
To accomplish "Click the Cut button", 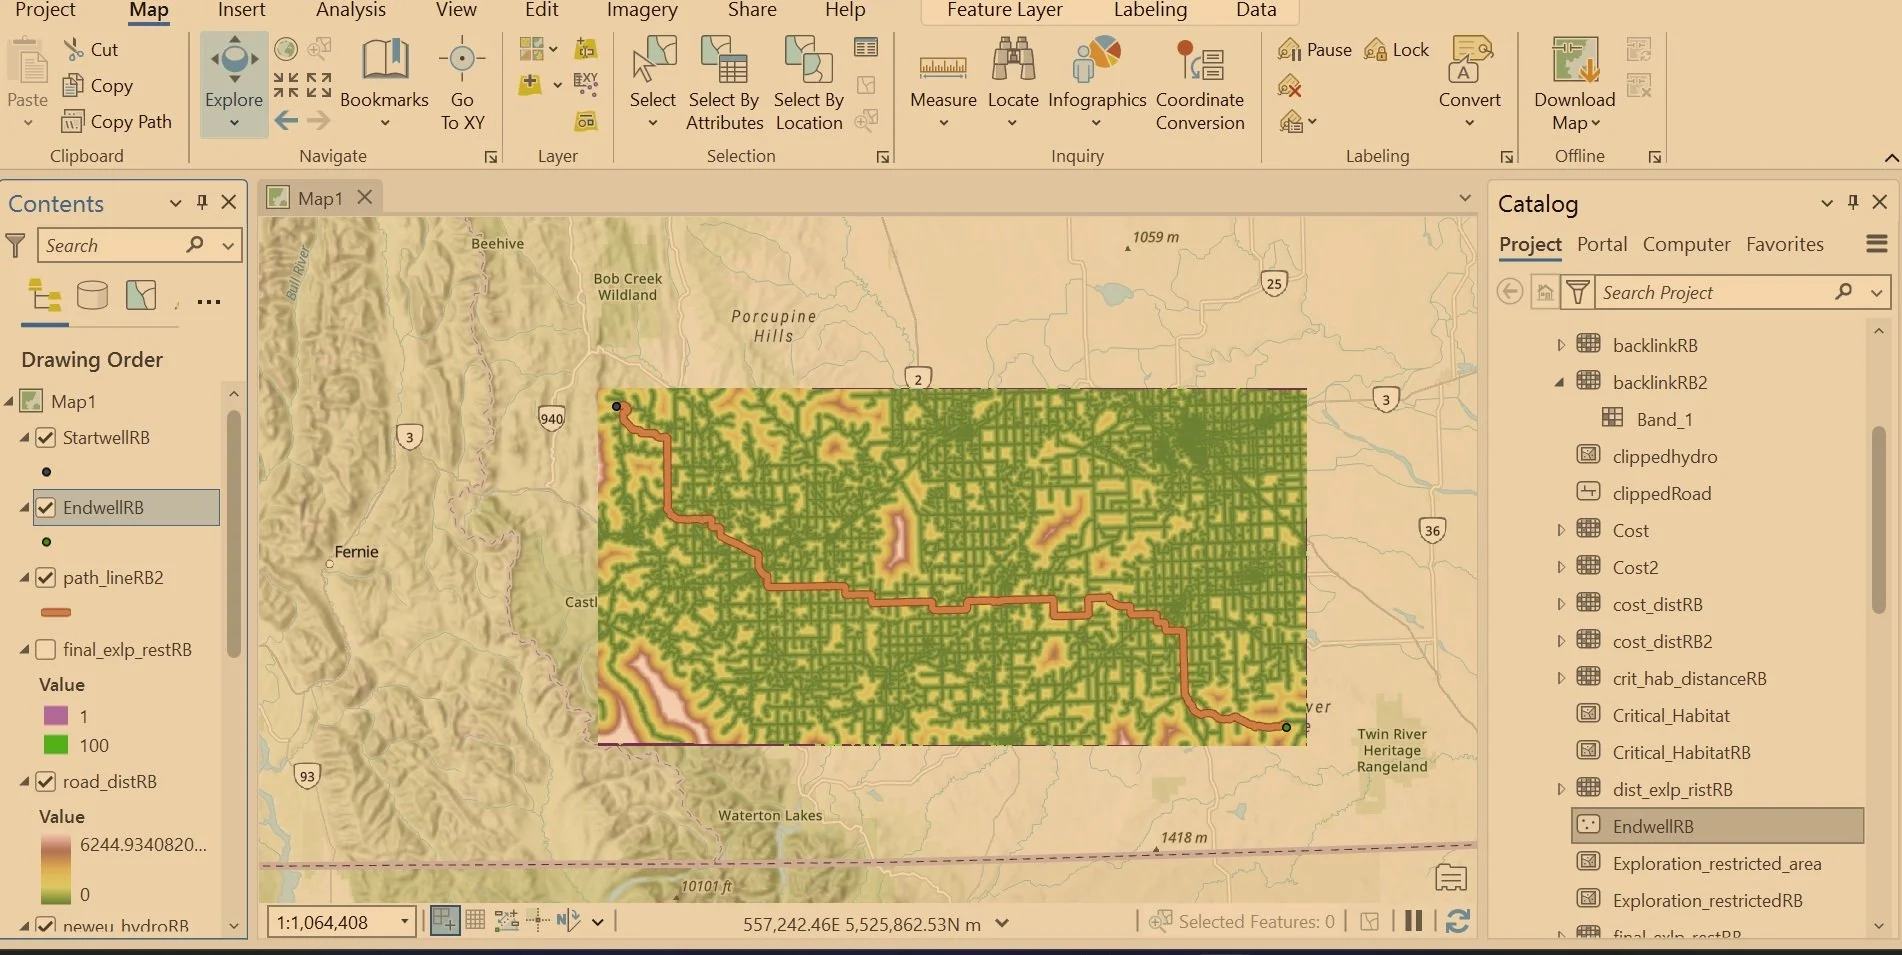I will (91, 49).
